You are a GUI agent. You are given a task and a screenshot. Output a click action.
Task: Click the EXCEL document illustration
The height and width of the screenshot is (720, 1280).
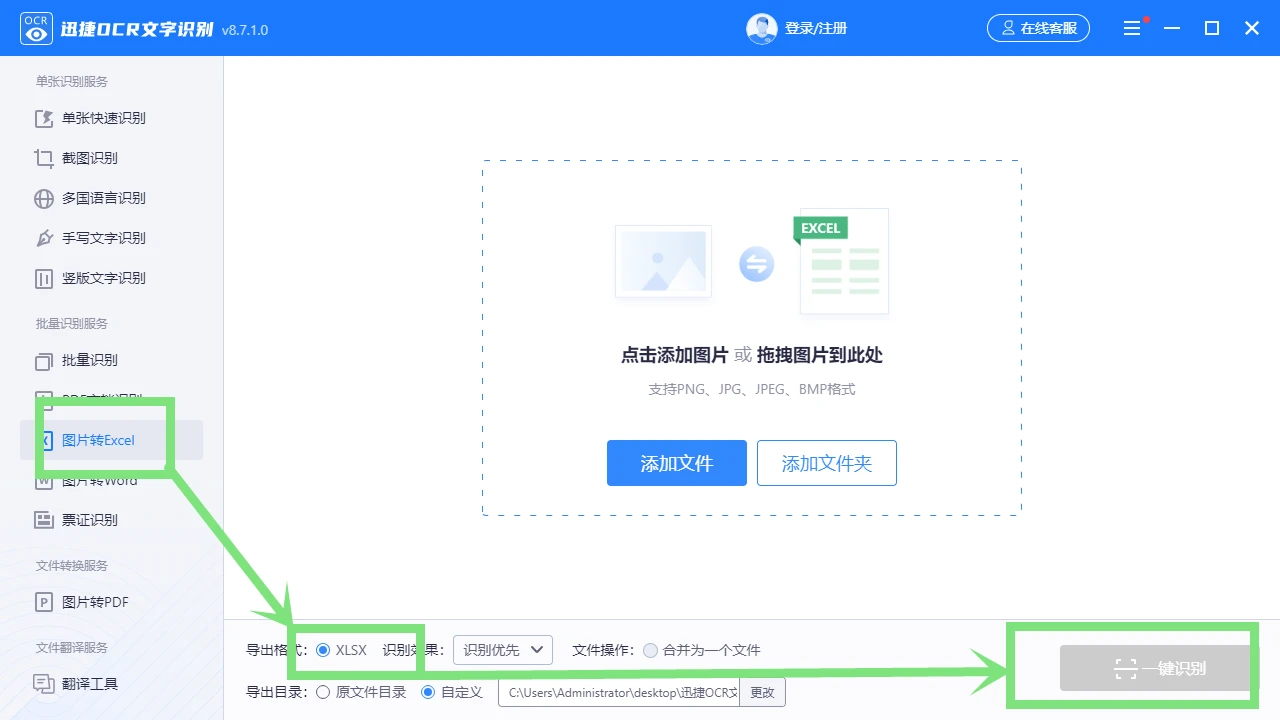pos(842,262)
